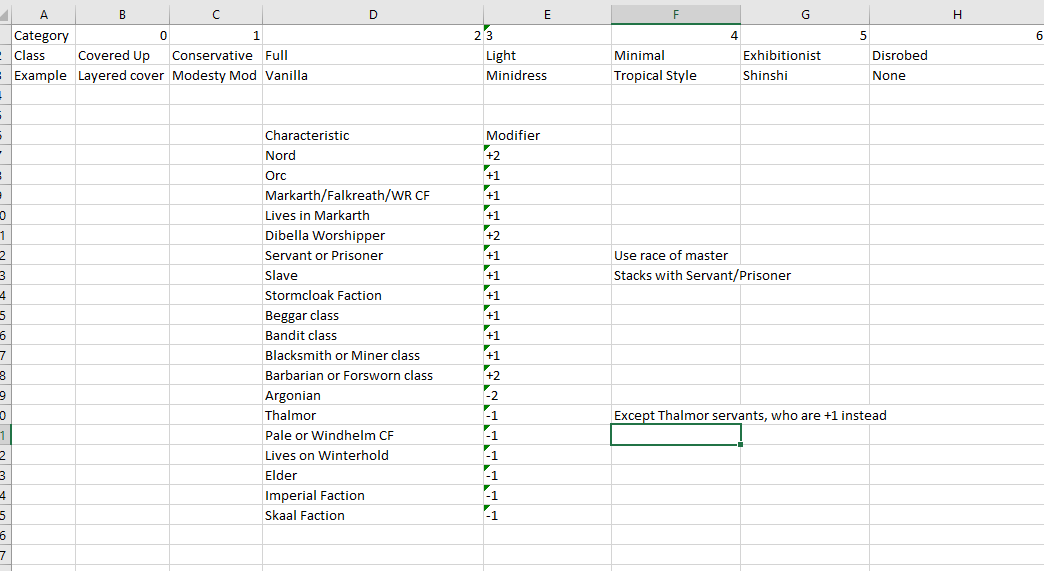Select 'Markarth/Falkreath/WR CF' cell
Image resolution: width=1044 pixels, height=571 pixels.
point(373,195)
